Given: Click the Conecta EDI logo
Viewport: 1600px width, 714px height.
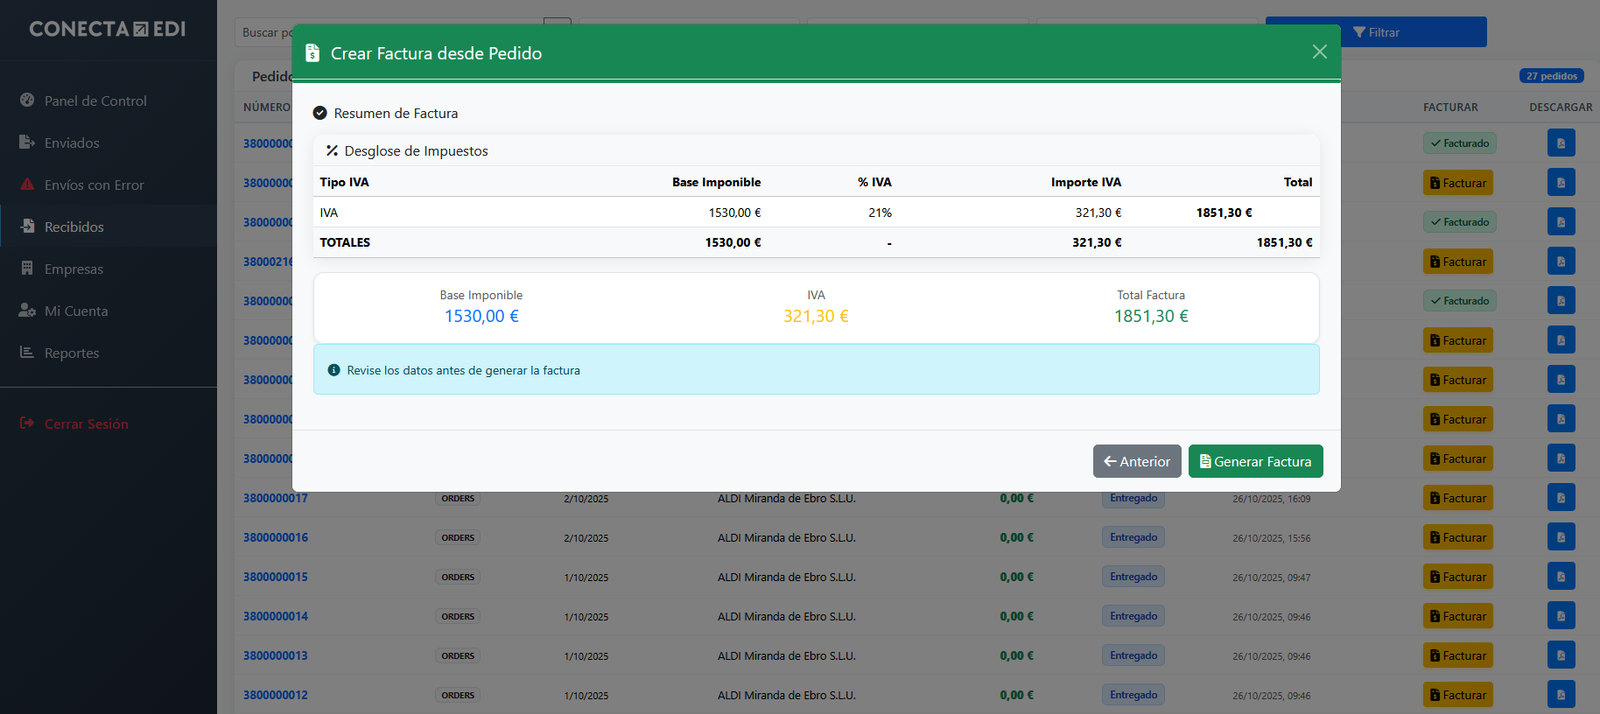Looking at the screenshot, I should [107, 29].
